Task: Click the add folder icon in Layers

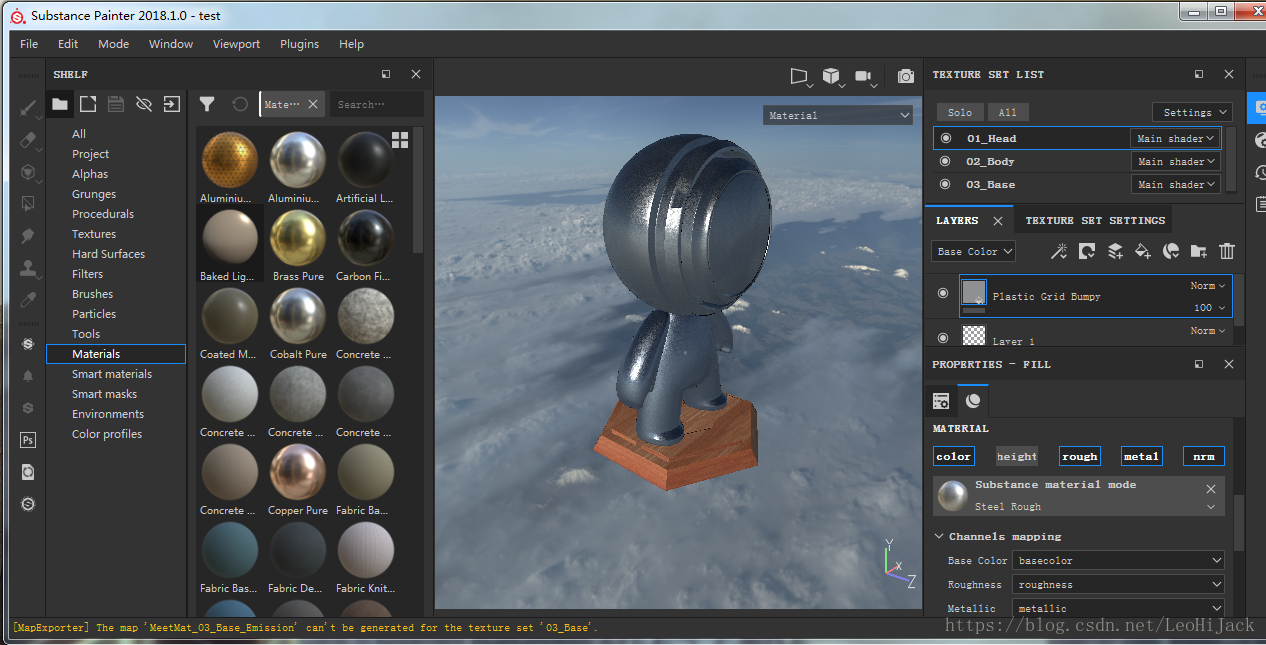Action: 1199,251
